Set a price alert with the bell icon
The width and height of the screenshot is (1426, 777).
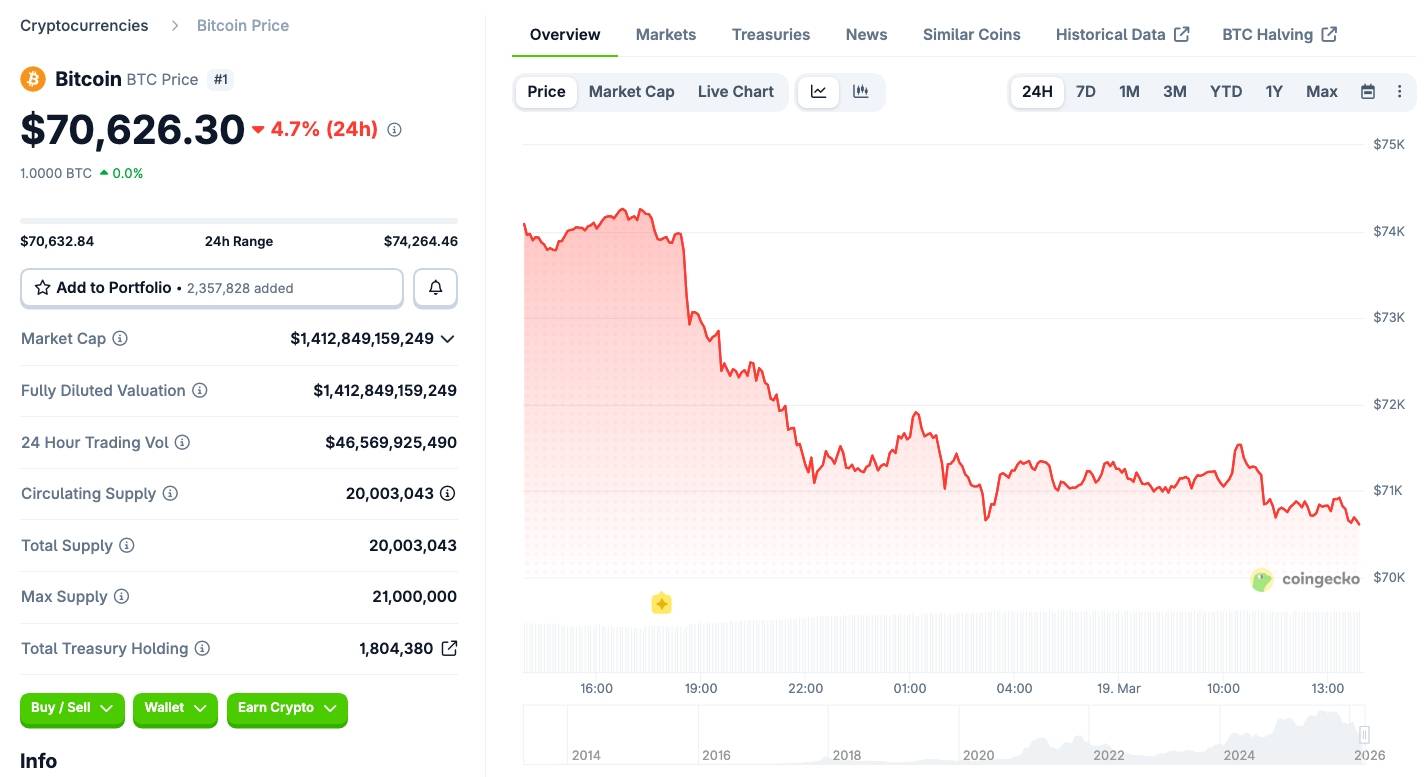coord(435,287)
